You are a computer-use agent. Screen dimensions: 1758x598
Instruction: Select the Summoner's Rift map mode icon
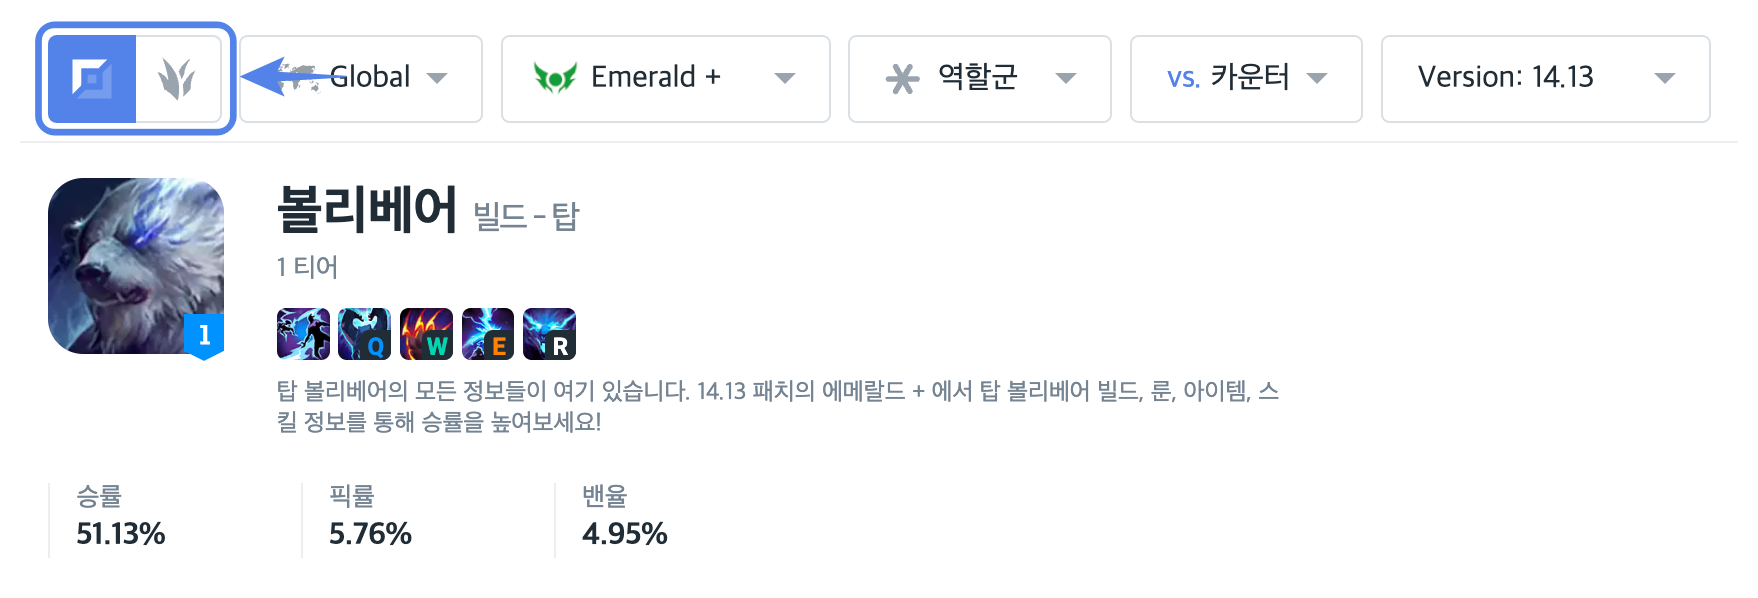coord(92,79)
